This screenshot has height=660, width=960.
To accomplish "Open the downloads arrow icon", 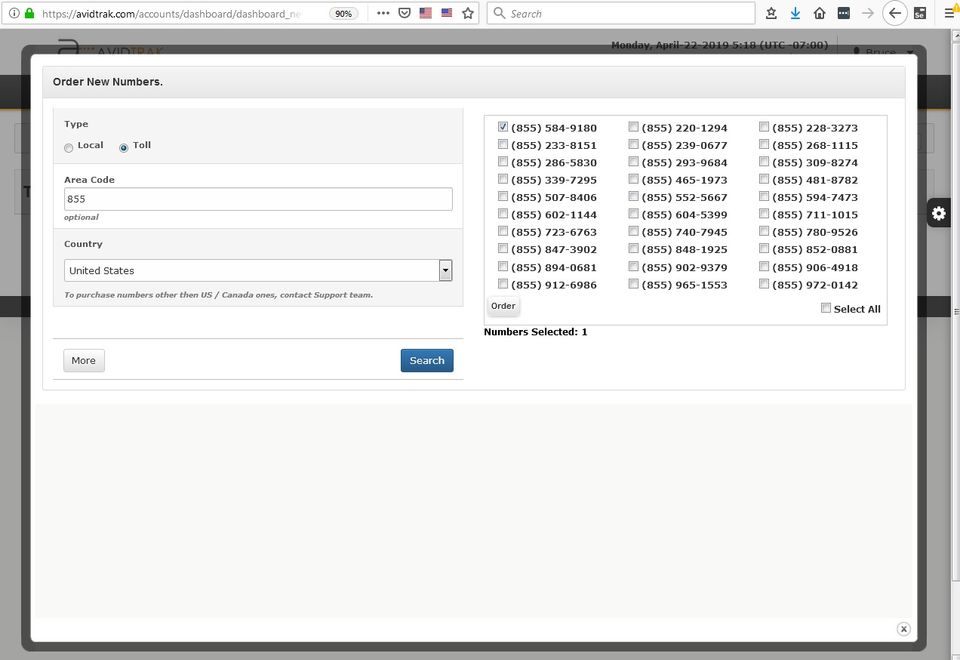I will 795,13.
